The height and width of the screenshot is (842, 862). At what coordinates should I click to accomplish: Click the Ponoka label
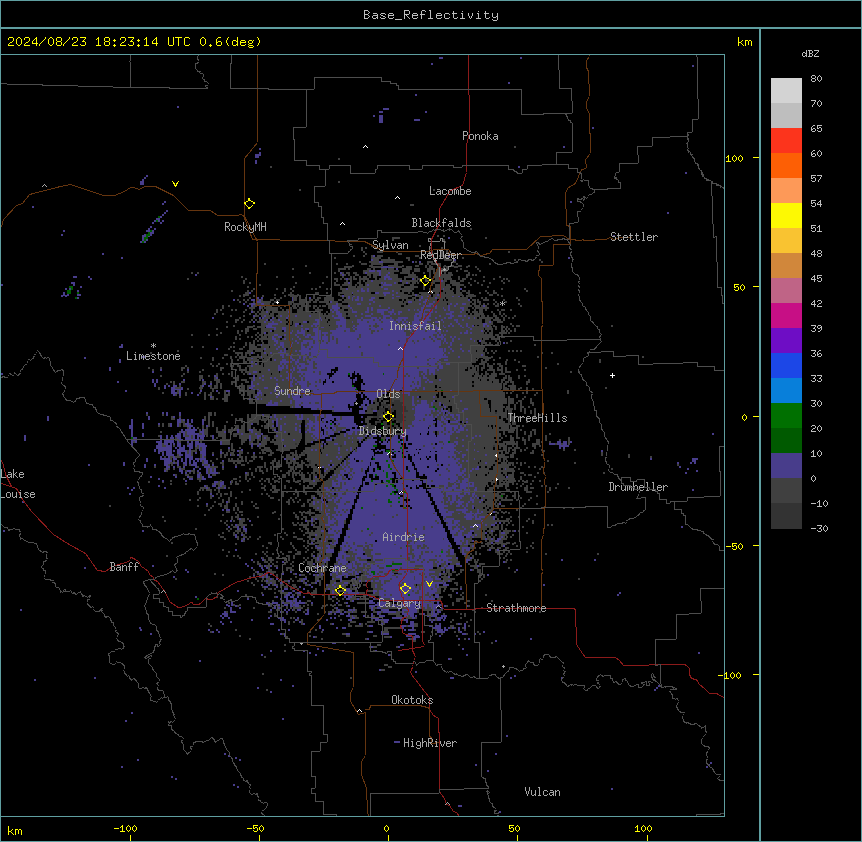tap(480, 136)
